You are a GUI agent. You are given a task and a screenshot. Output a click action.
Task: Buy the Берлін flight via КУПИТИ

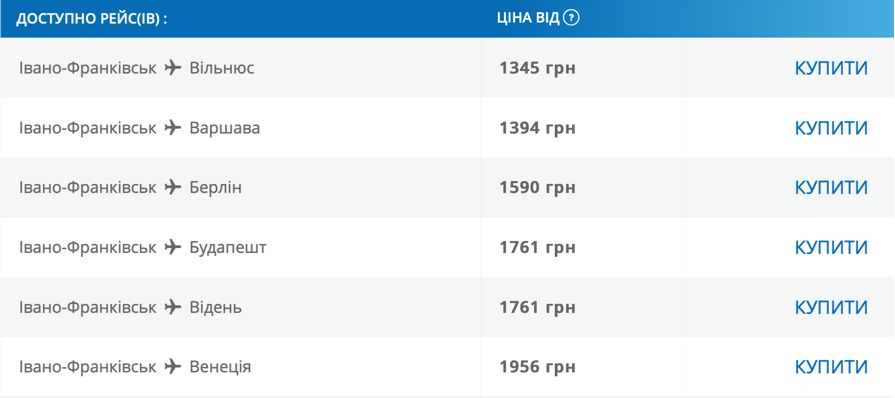[831, 187]
